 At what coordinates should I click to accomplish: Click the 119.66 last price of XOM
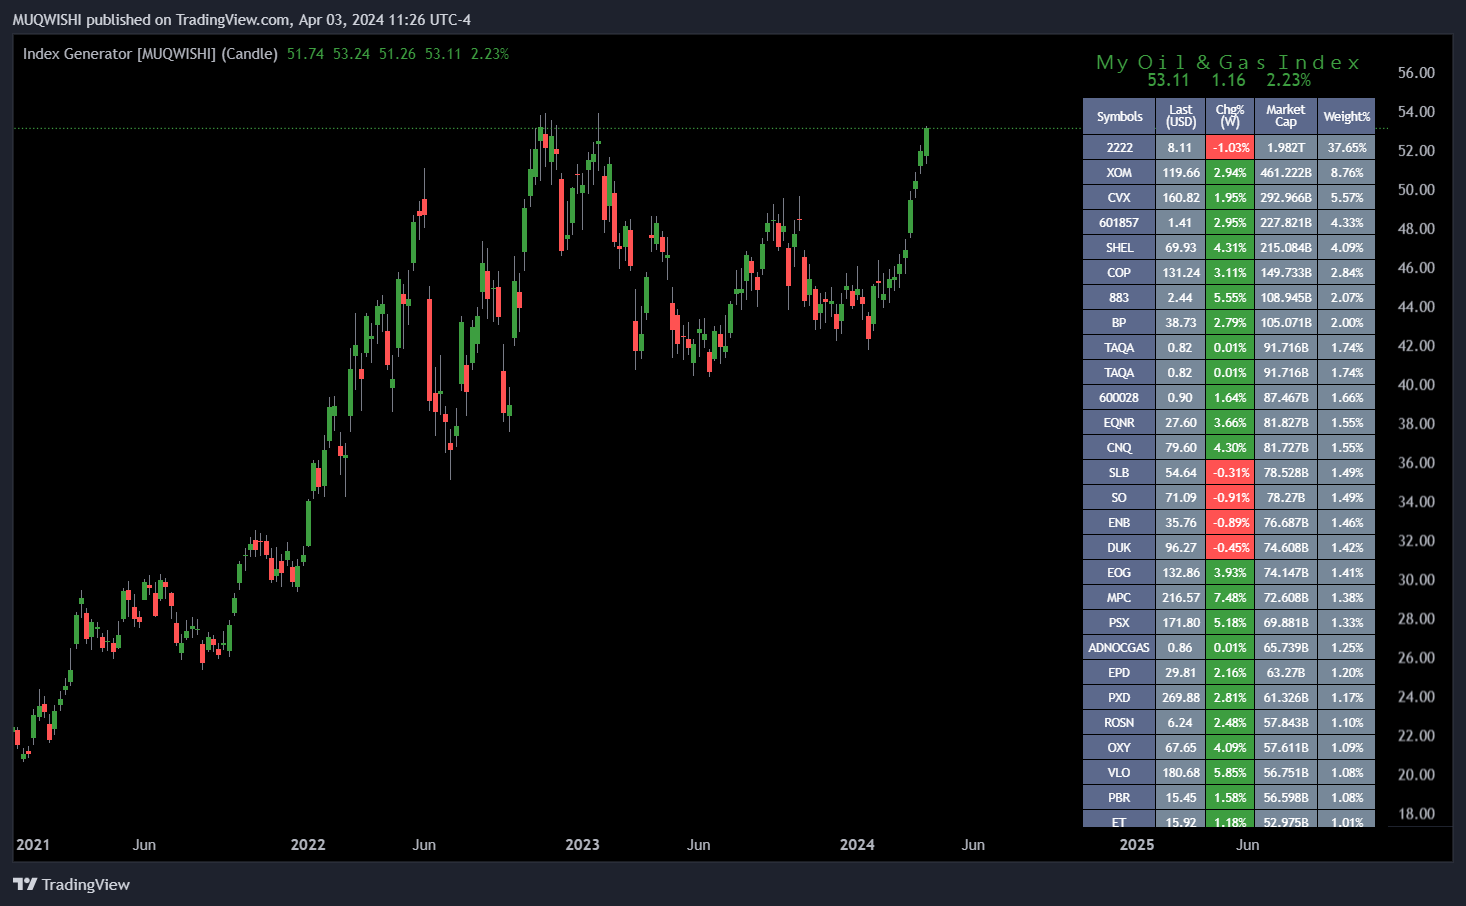[x=1181, y=172]
